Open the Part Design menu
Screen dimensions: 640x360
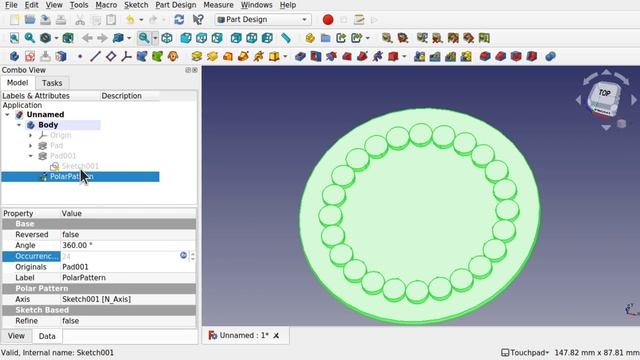click(176, 5)
